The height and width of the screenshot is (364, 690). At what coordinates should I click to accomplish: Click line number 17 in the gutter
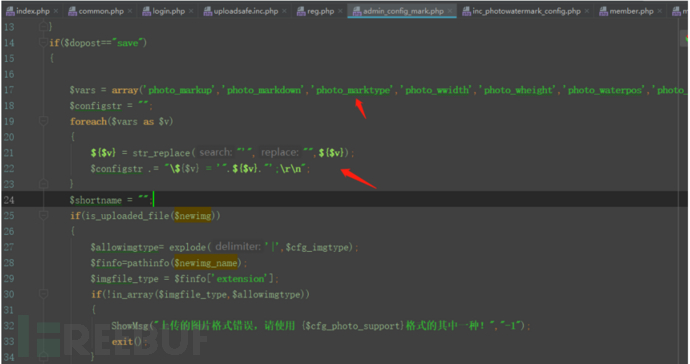point(9,90)
